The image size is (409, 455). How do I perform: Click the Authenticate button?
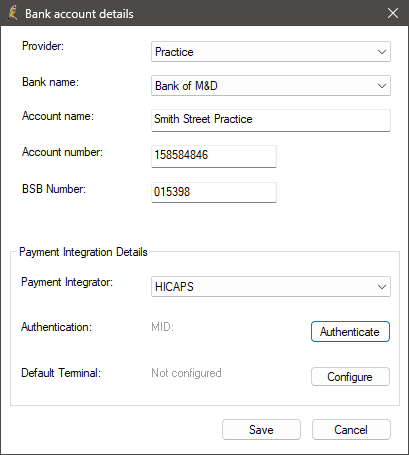(x=350, y=332)
